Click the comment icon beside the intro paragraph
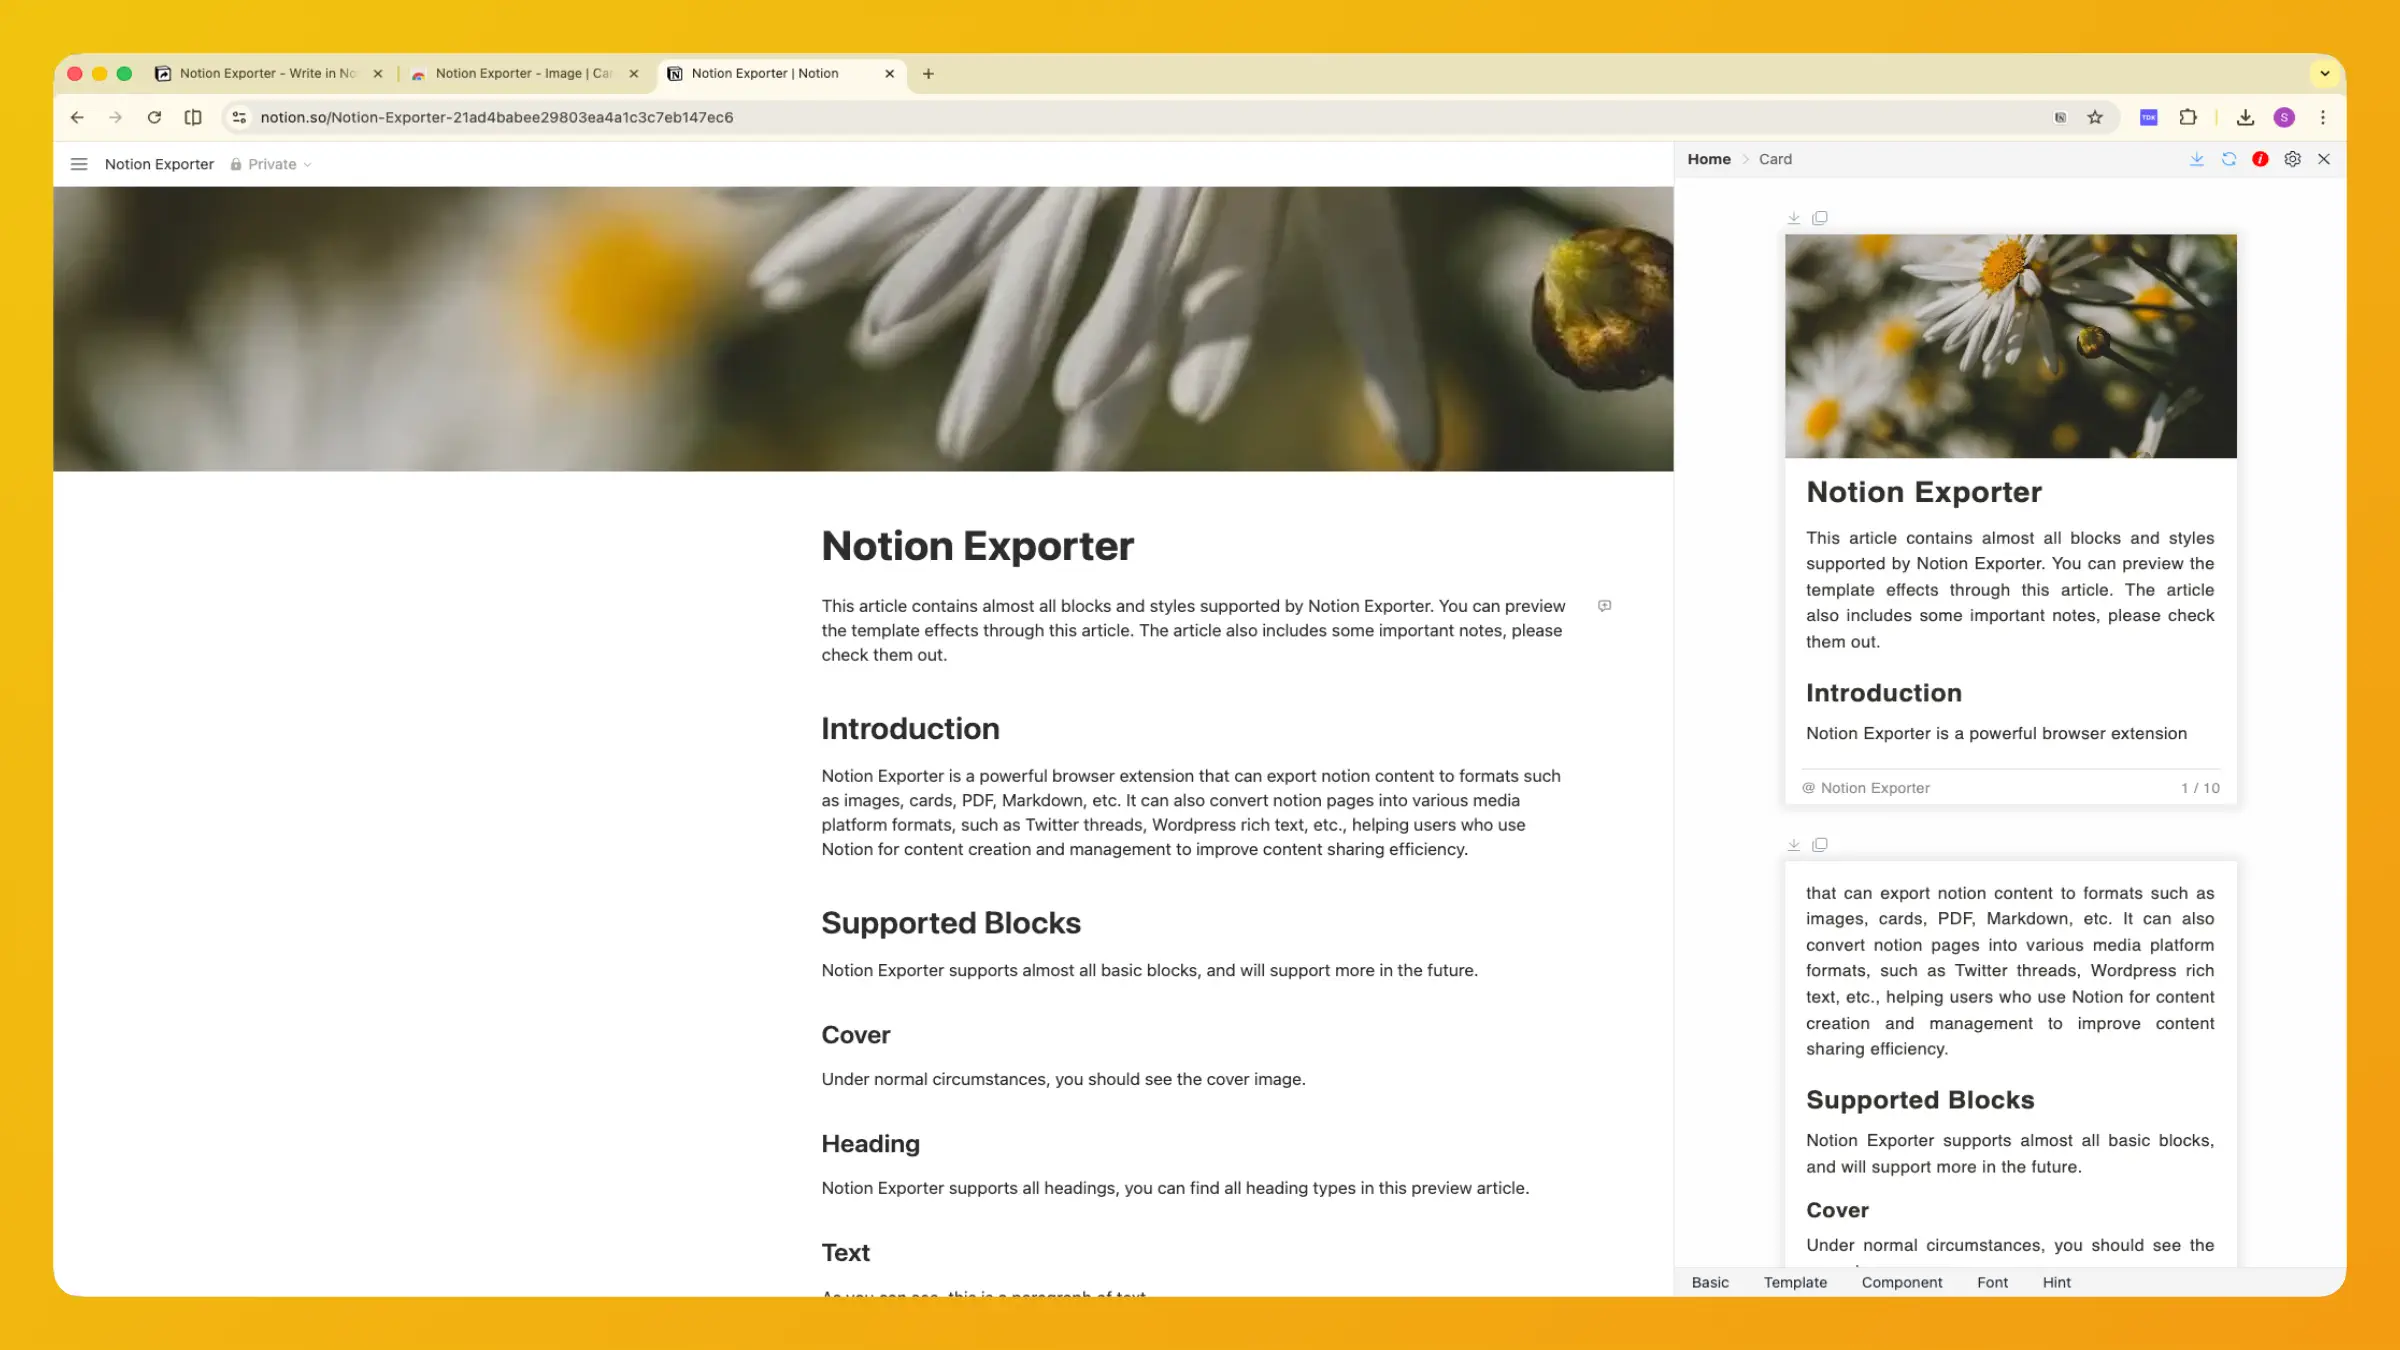The image size is (2400, 1350). tap(1605, 606)
